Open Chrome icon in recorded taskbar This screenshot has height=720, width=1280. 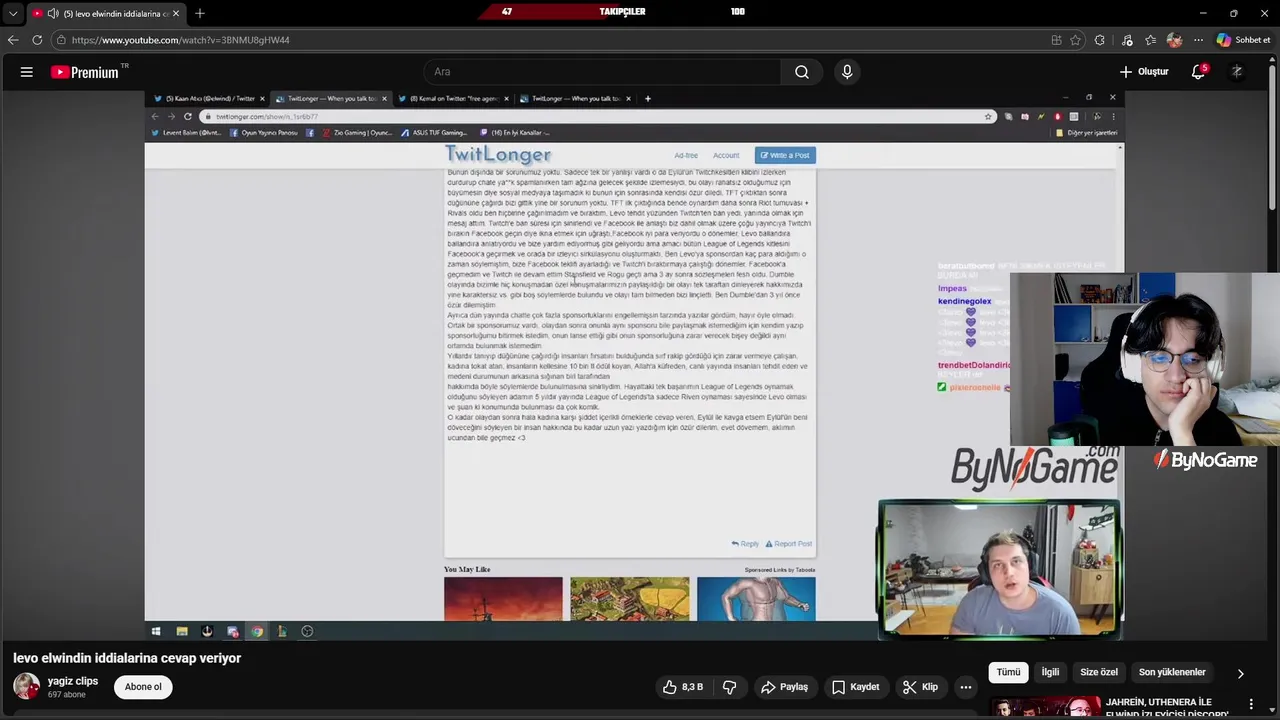[257, 631]
